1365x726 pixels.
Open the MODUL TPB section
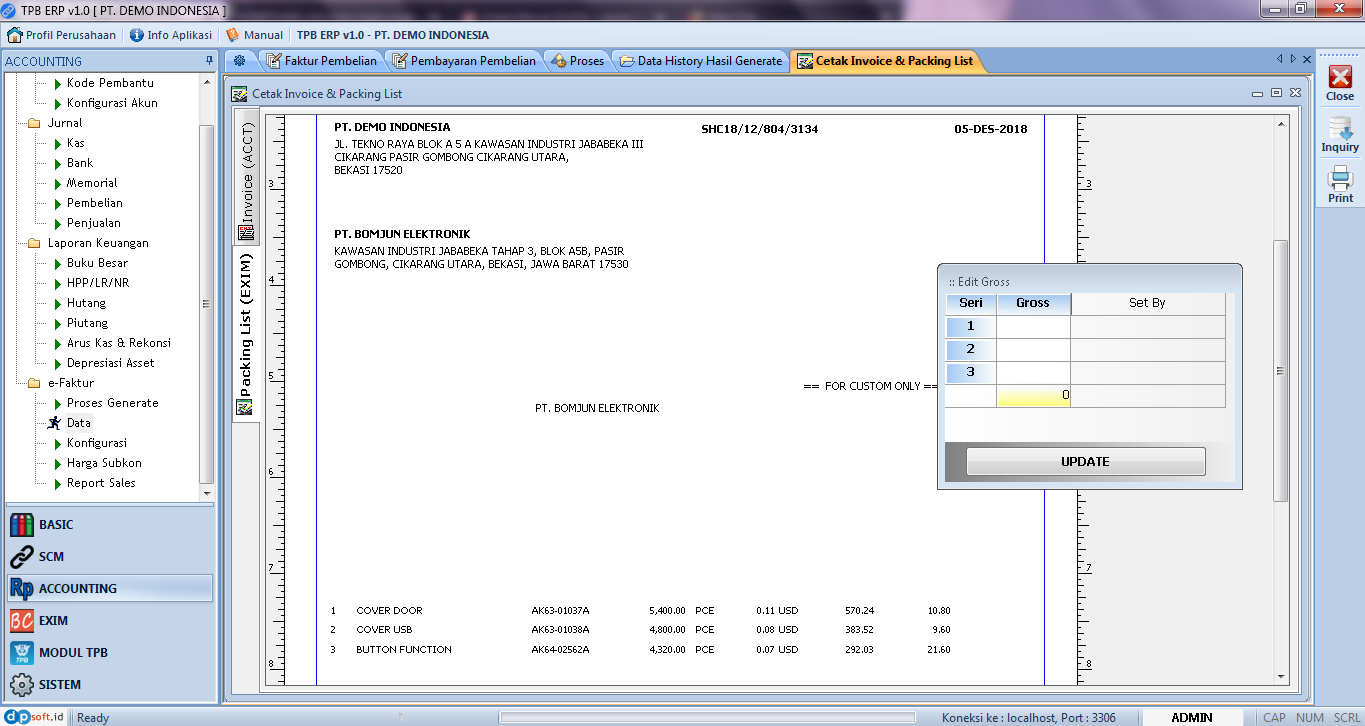(x=72, y=653)
